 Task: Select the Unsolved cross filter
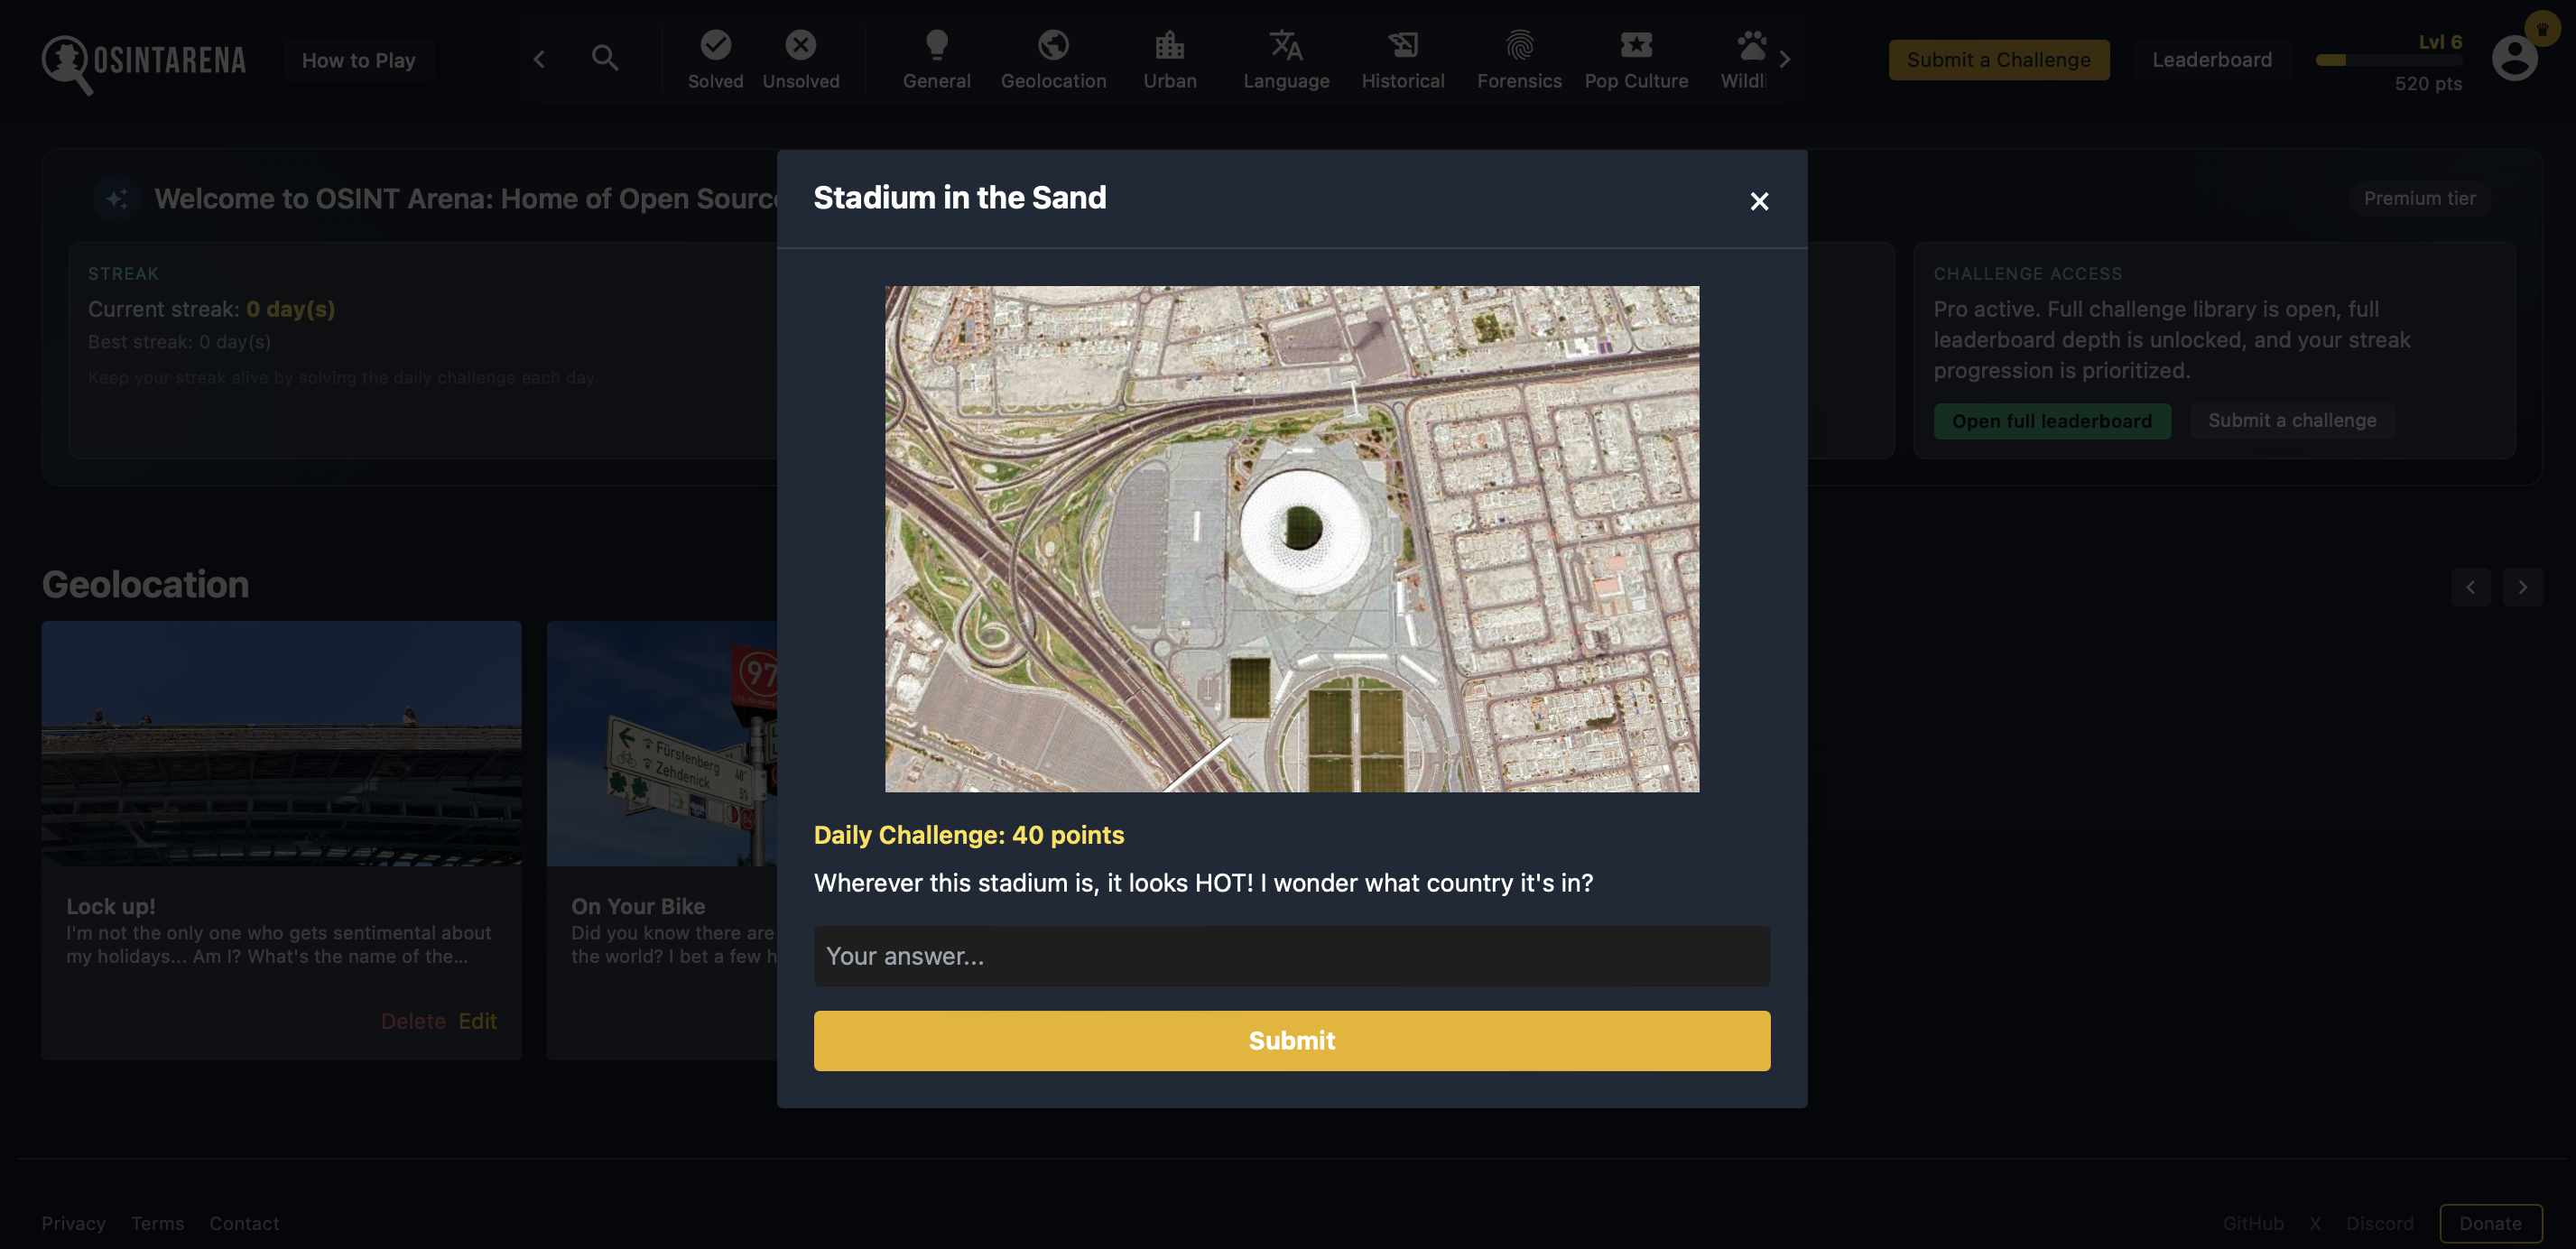[x=801, y=59]
